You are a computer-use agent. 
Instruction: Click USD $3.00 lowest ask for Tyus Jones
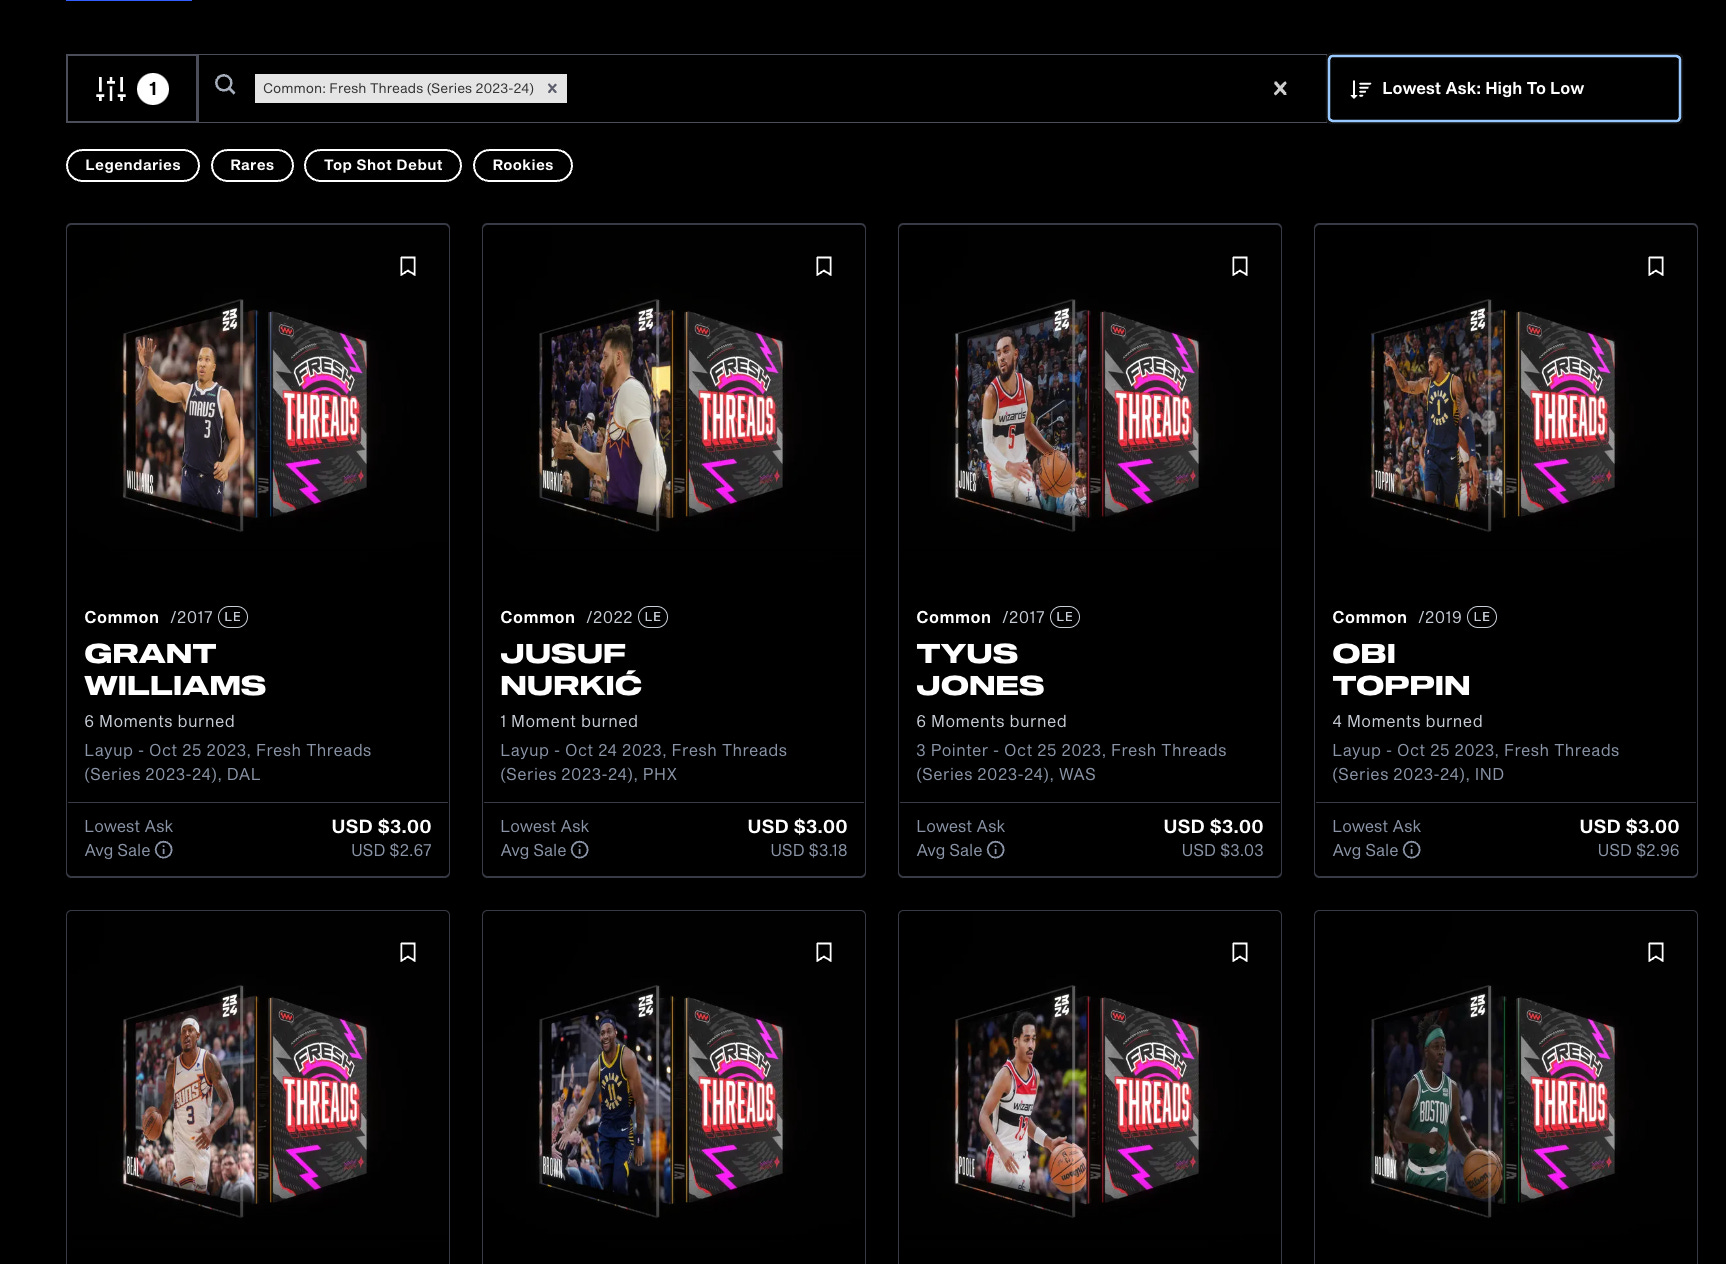pyautogui.click(x=1213, y=826)
